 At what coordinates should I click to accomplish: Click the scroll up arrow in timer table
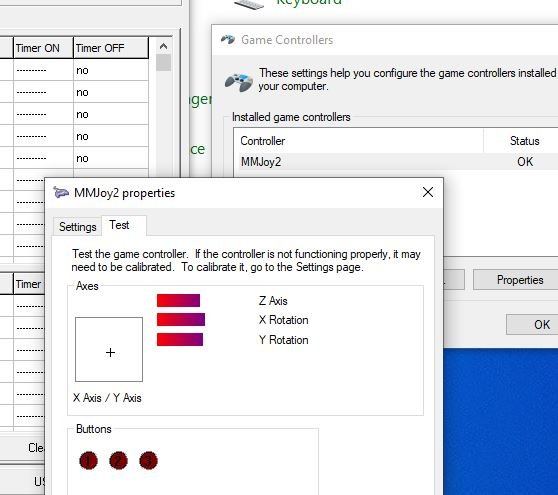pos(163,46)
